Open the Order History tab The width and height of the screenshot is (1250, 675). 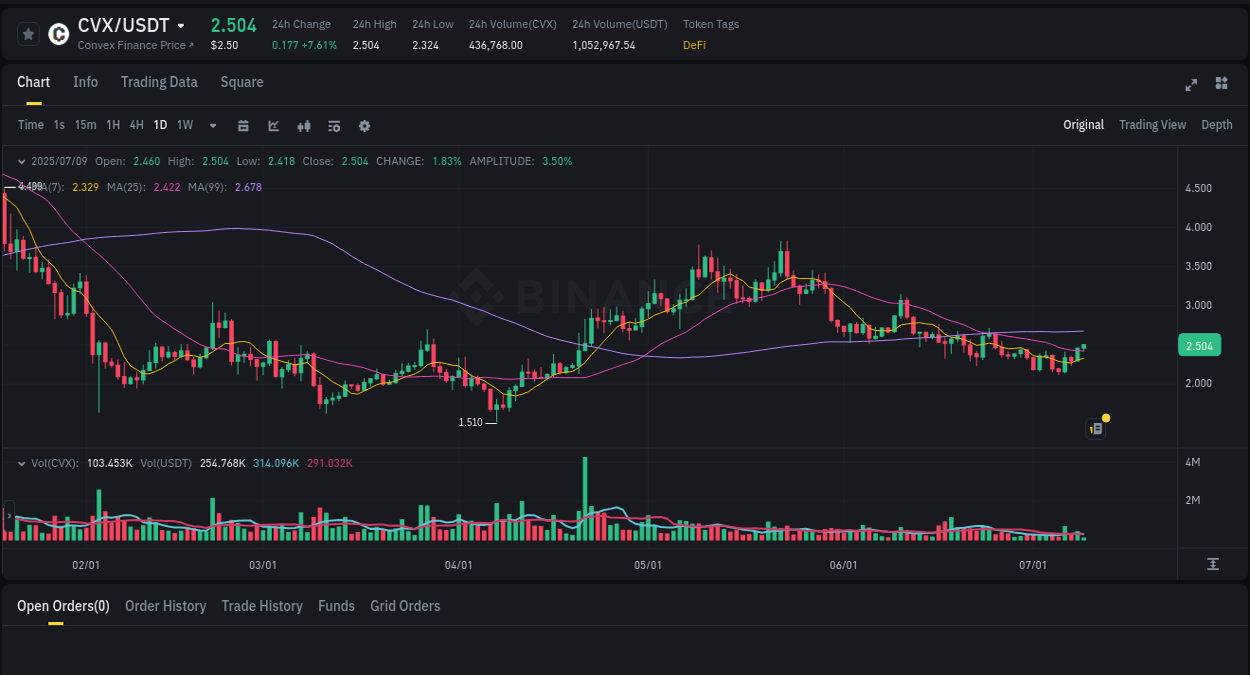click(165, 606)
